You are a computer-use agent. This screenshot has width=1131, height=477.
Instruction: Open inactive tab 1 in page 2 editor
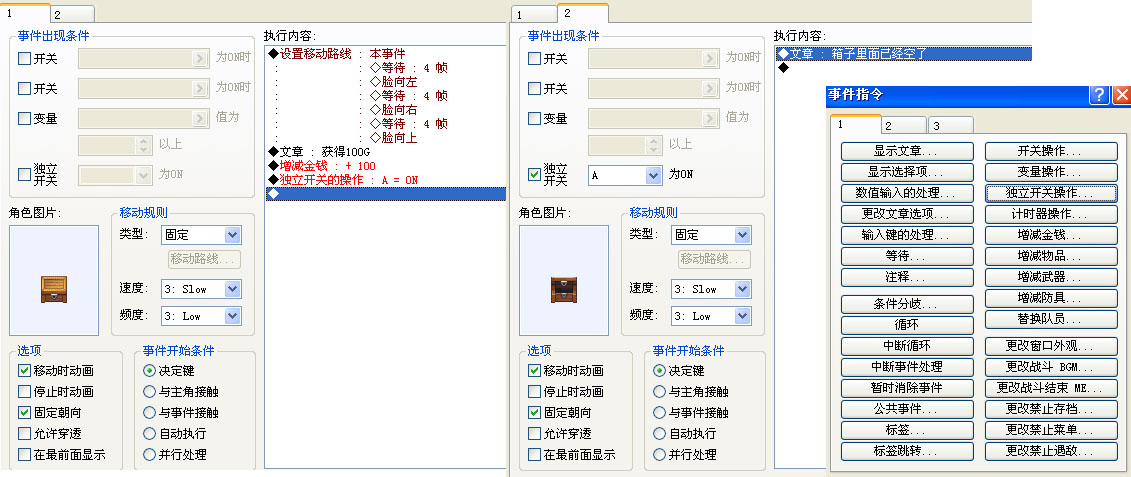tap(534, 14)
